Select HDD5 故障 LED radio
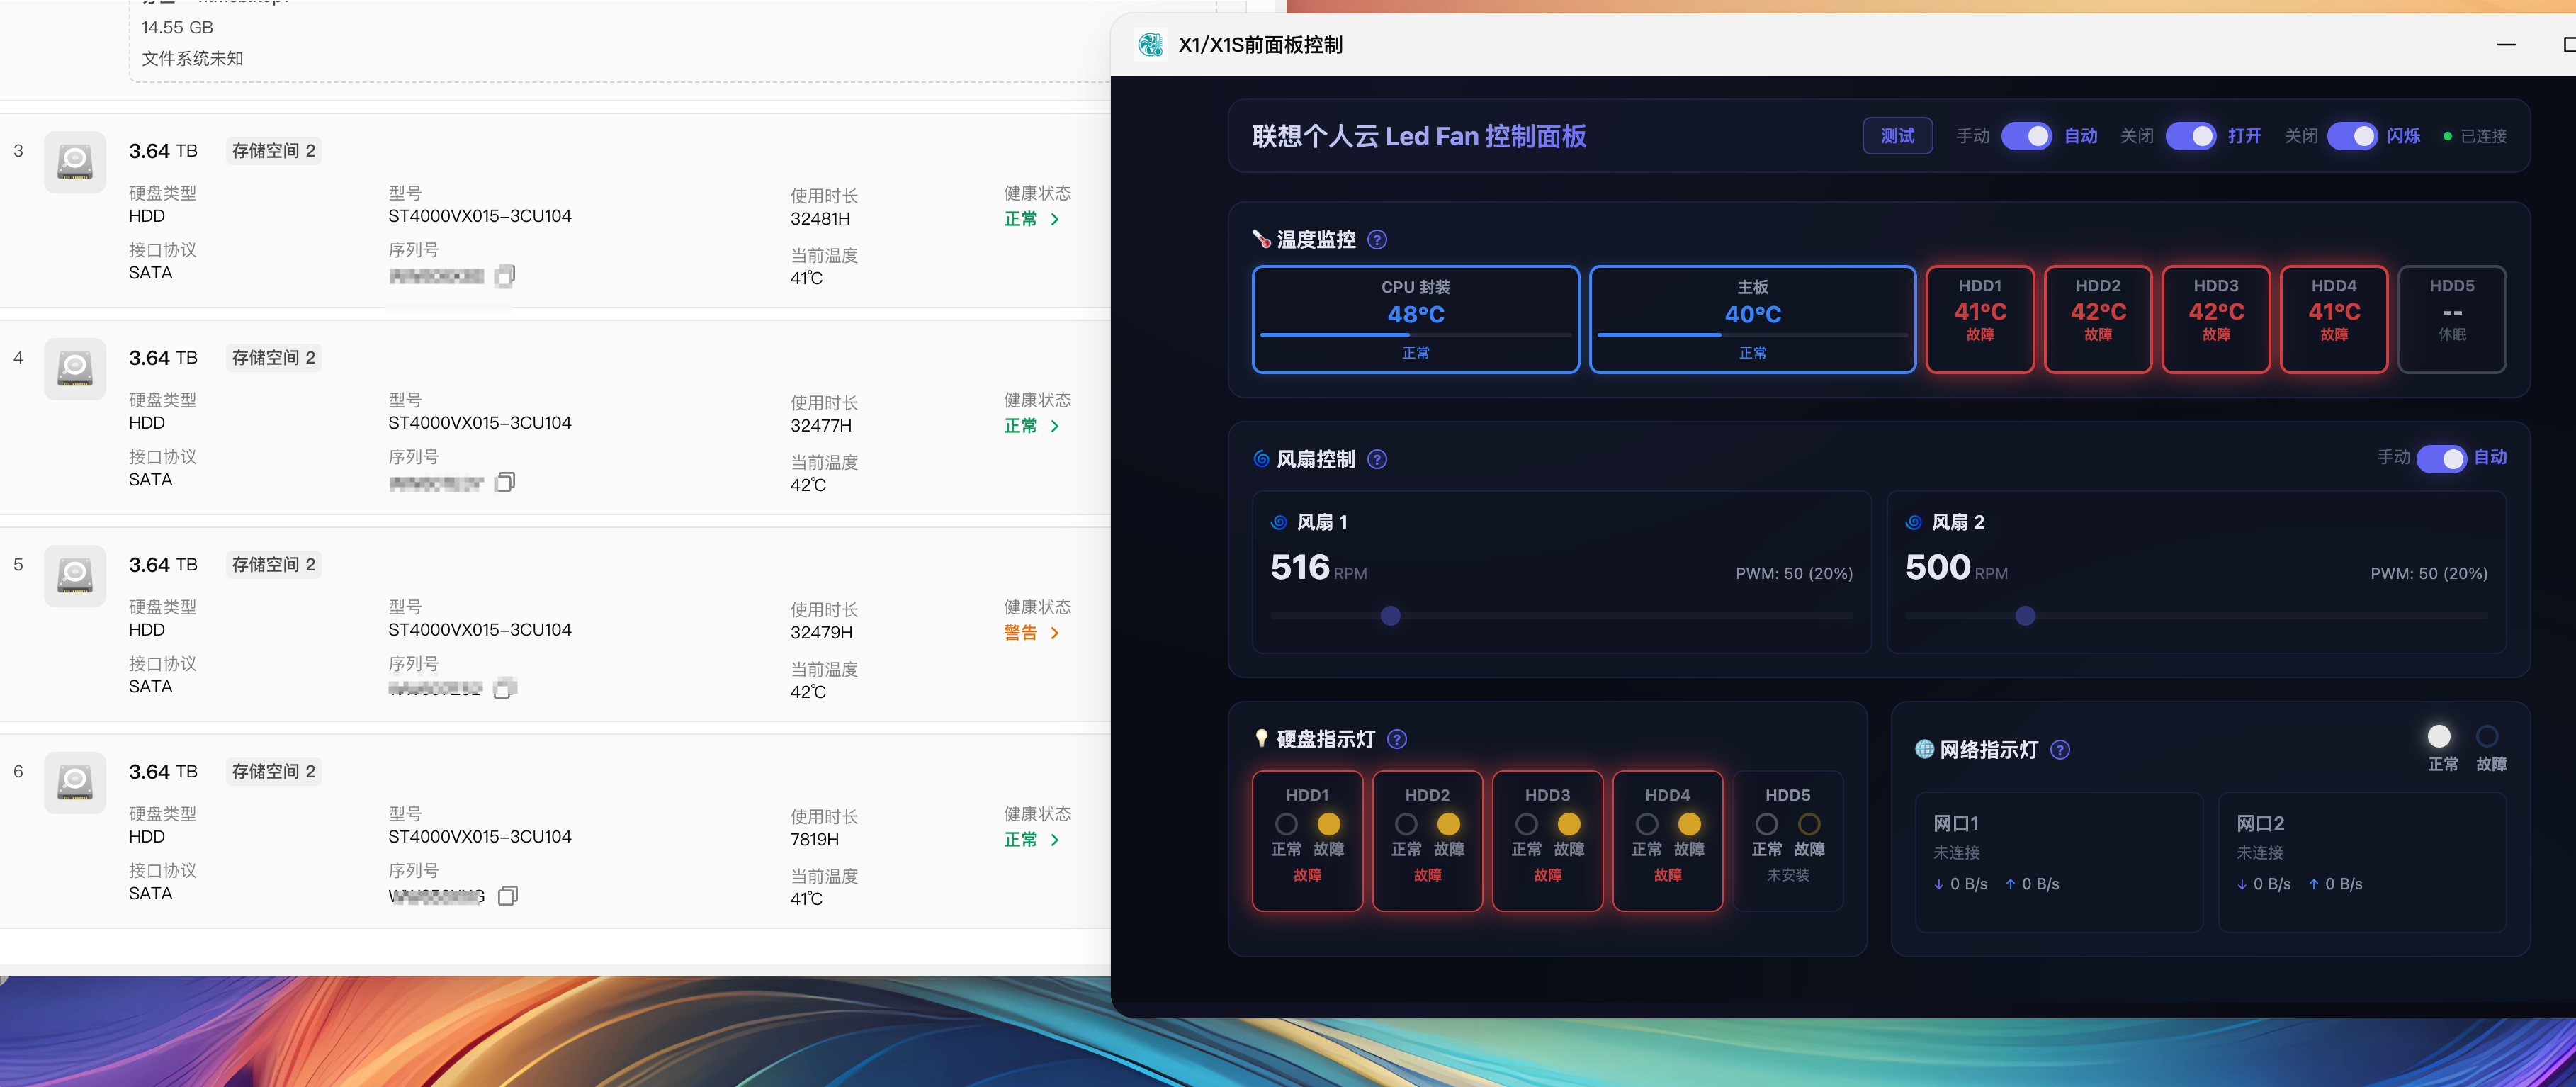 pos(1809,824)
